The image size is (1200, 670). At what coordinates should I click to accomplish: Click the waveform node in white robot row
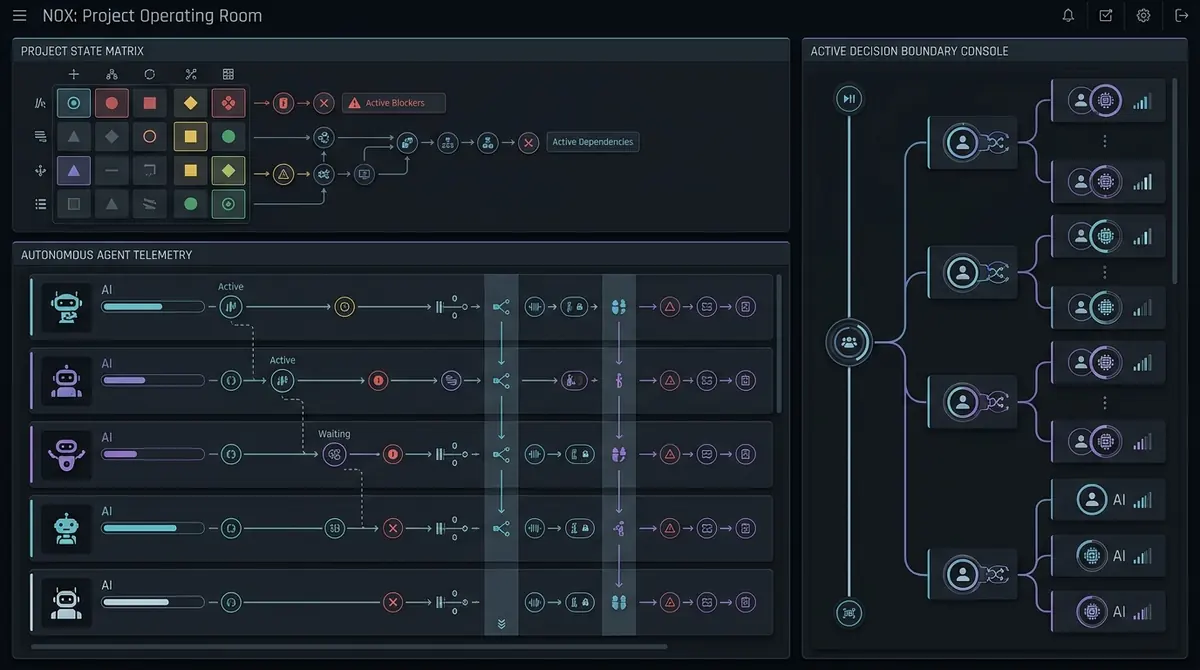535,602
